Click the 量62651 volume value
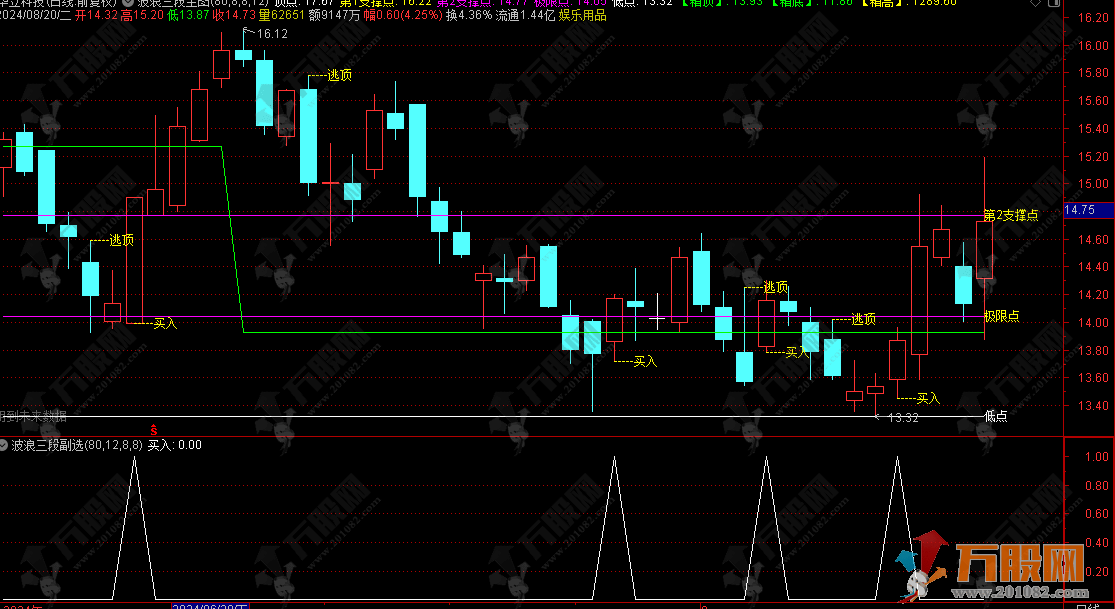The image size is (1115, 609). click(x=281, y=15)
